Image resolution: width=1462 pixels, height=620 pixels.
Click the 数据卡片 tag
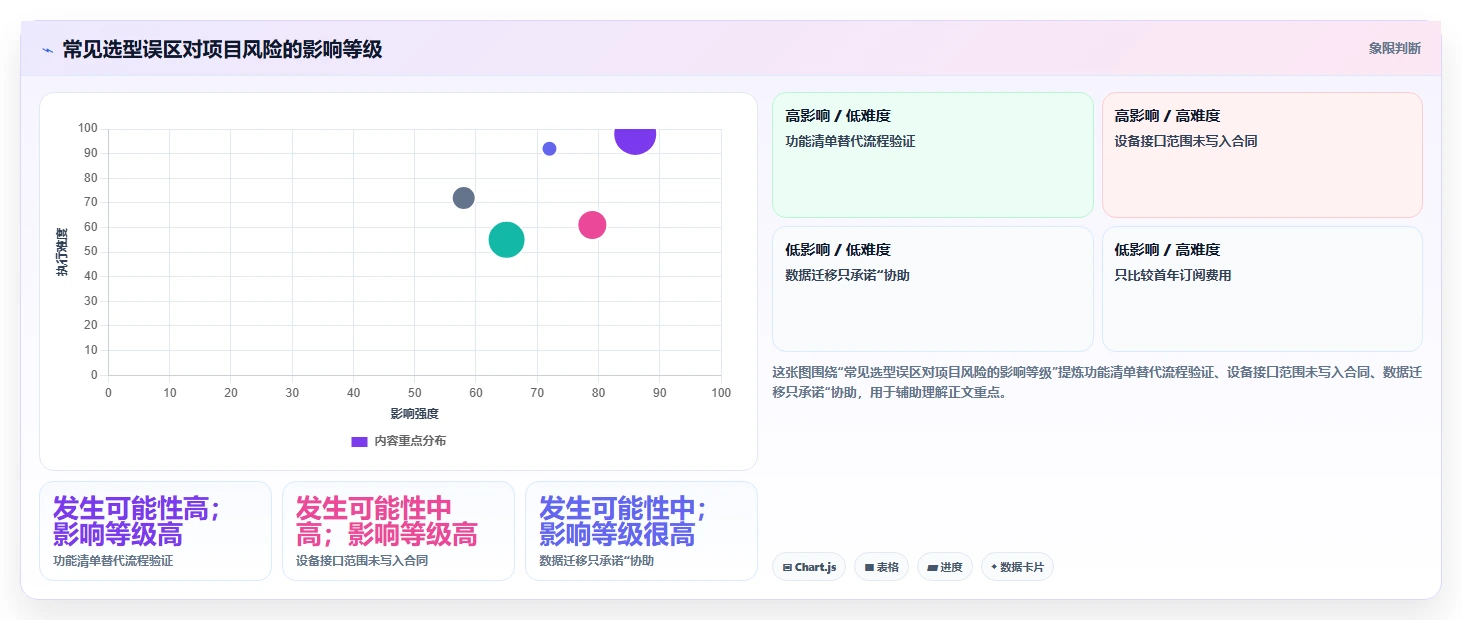(x=1017, y=567)
